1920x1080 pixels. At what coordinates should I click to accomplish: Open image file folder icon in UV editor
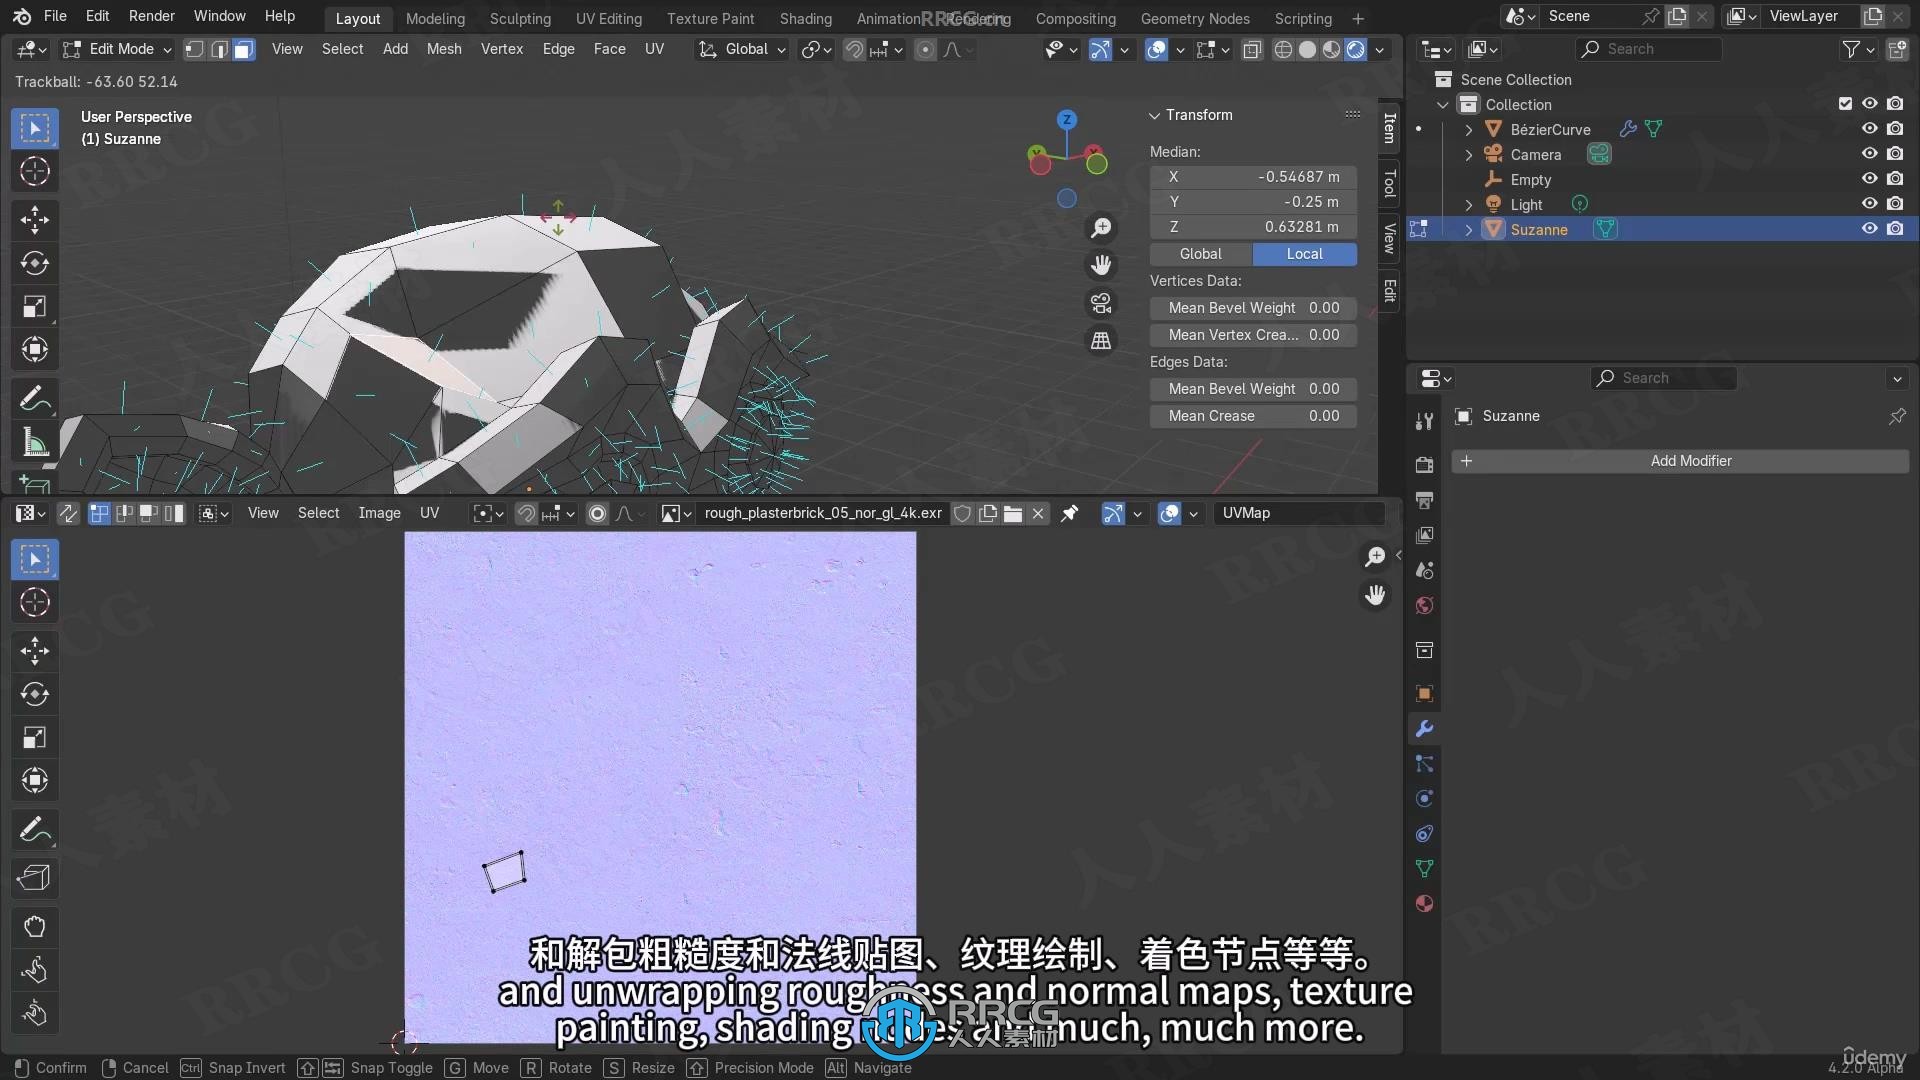pos(1013,513)
